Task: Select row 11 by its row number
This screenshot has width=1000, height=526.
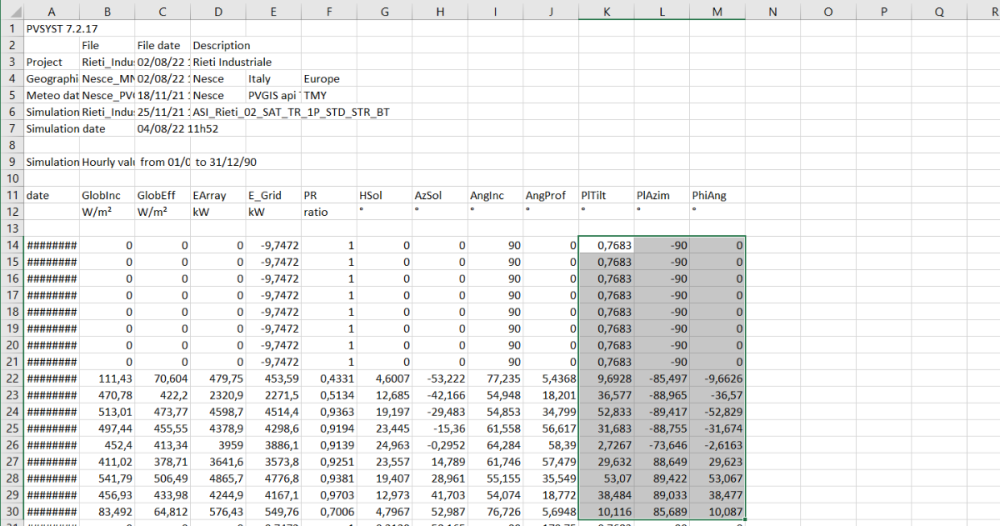Action: [x=12, y=195]
